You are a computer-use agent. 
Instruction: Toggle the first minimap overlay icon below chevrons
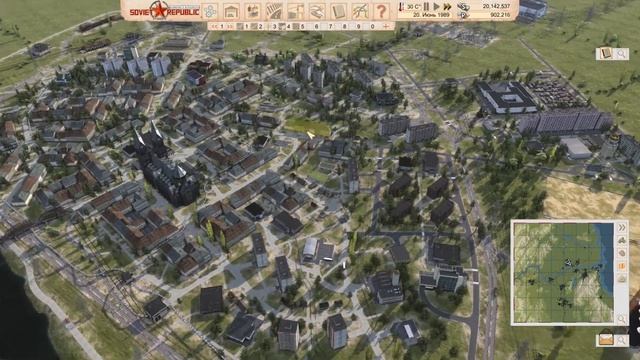click(621, 240)
